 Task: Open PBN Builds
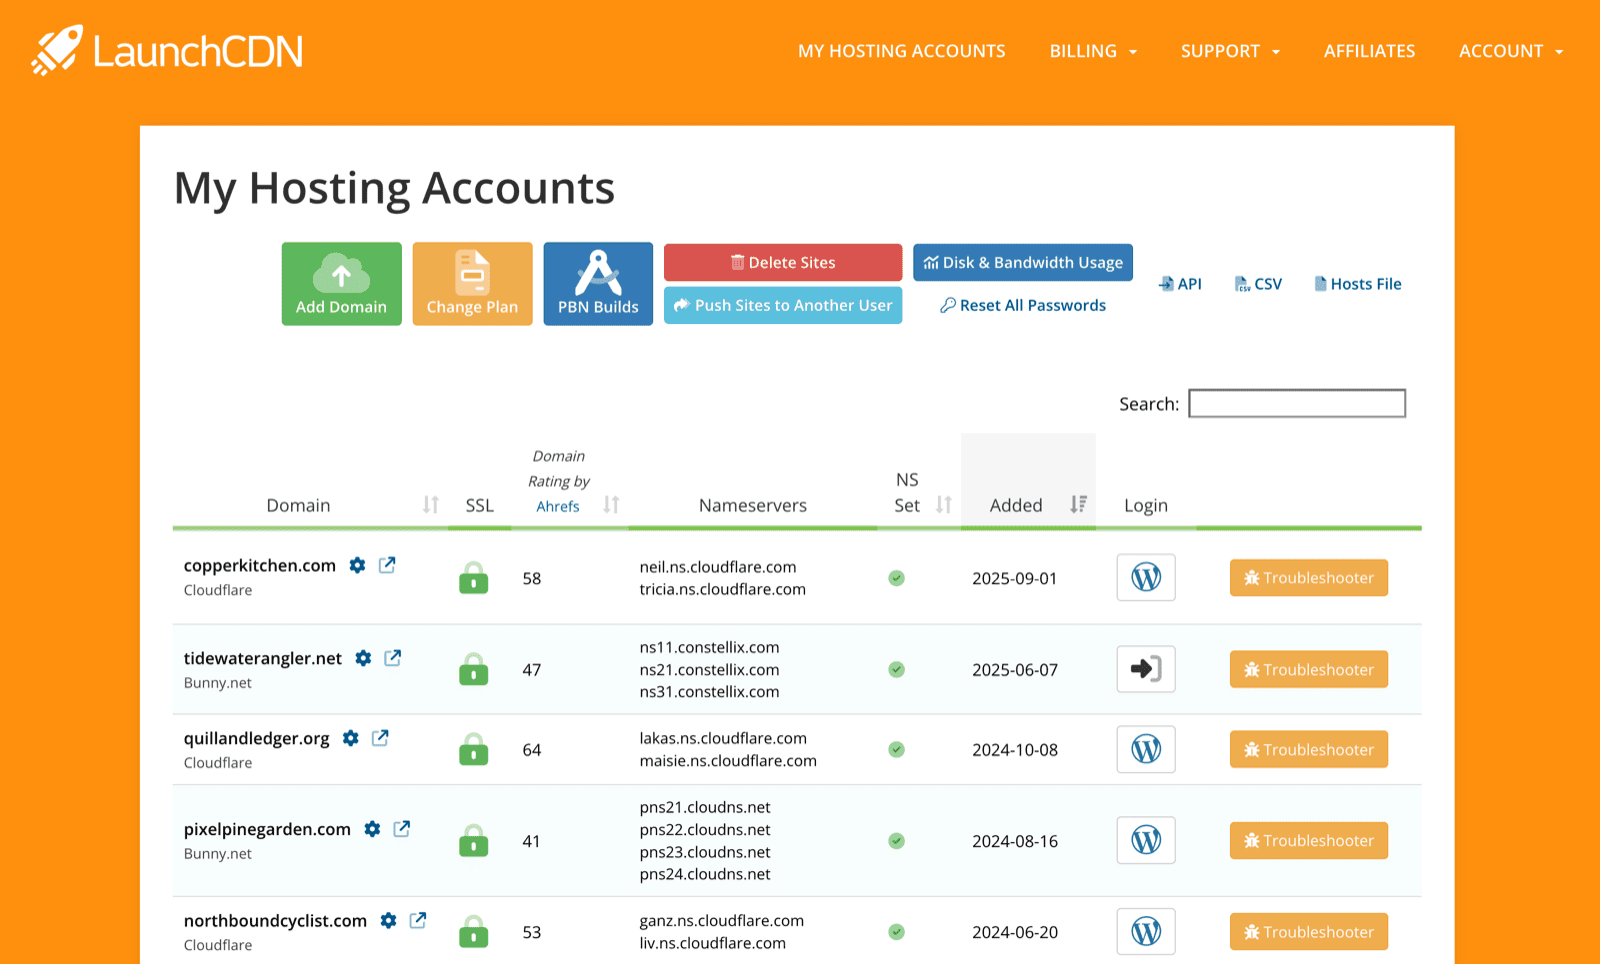click(598, 284)
